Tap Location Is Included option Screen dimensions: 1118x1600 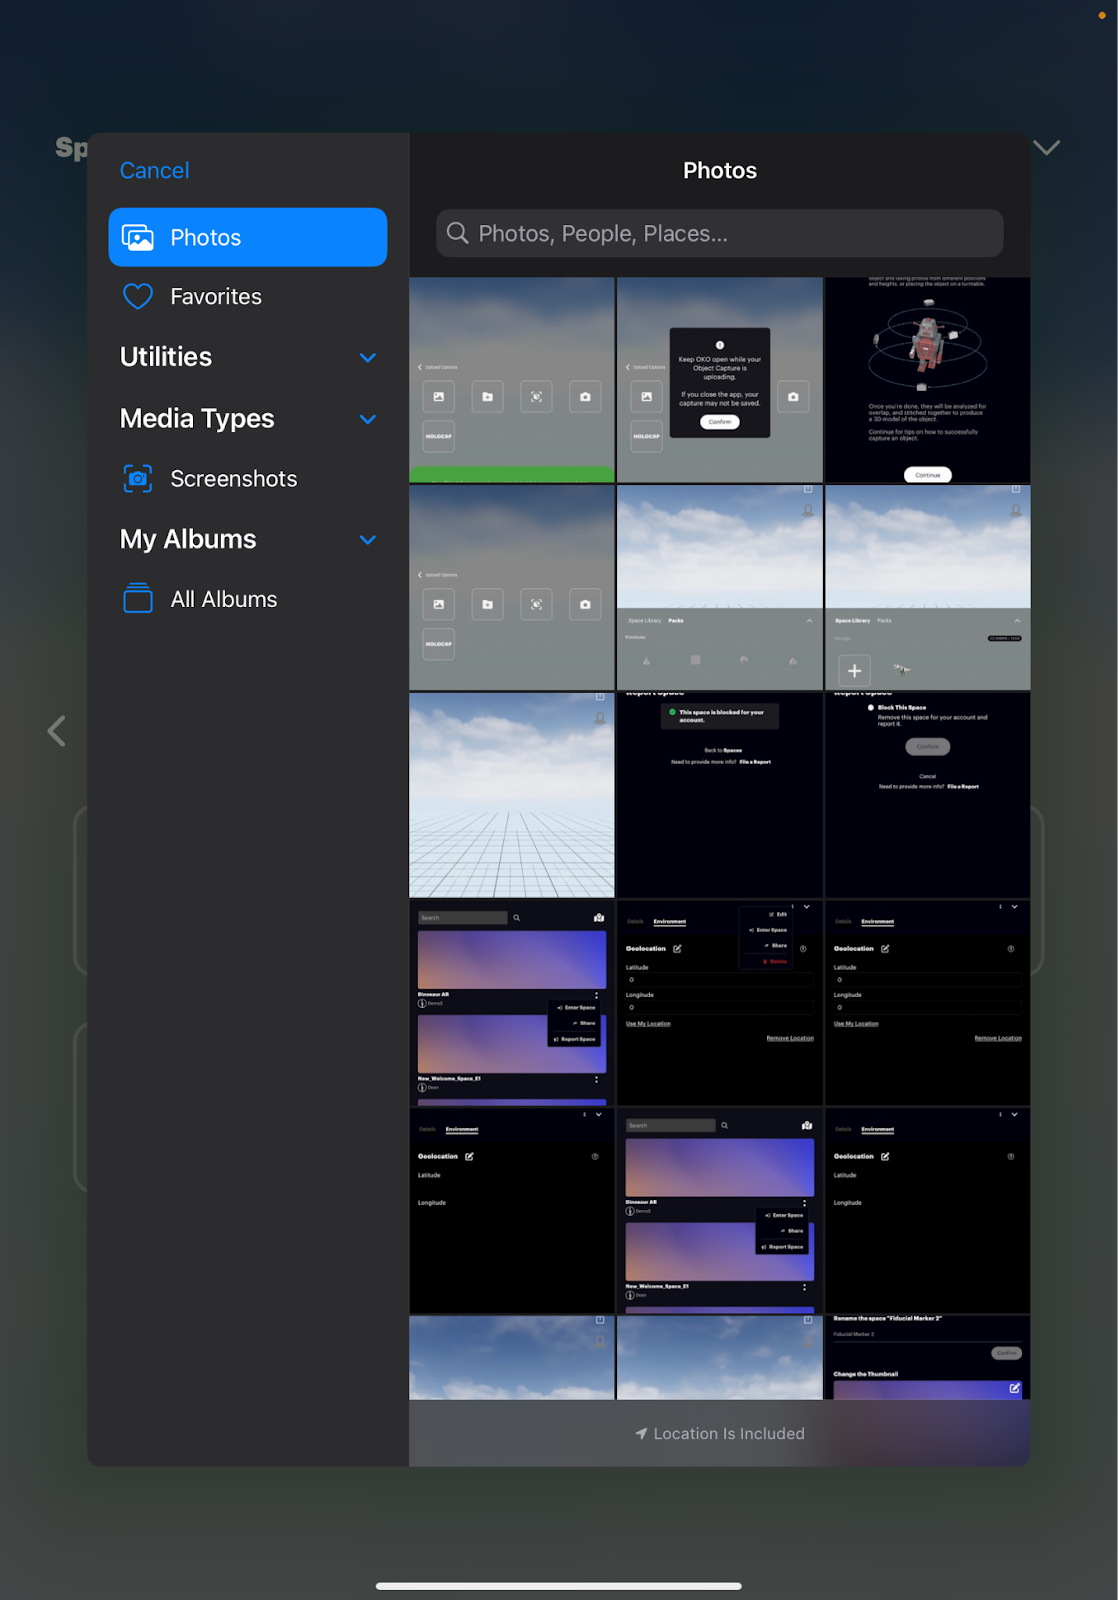[728, 1434]
